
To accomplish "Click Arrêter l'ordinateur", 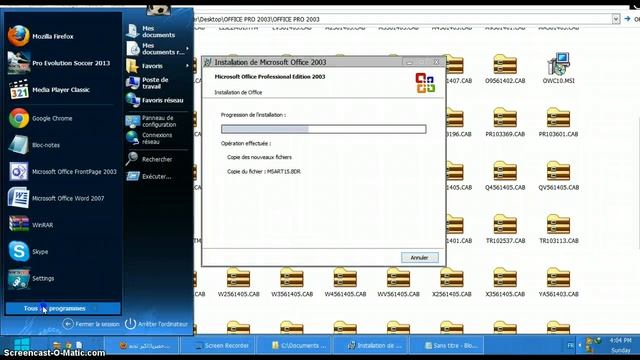I will (x=156, y=324).
